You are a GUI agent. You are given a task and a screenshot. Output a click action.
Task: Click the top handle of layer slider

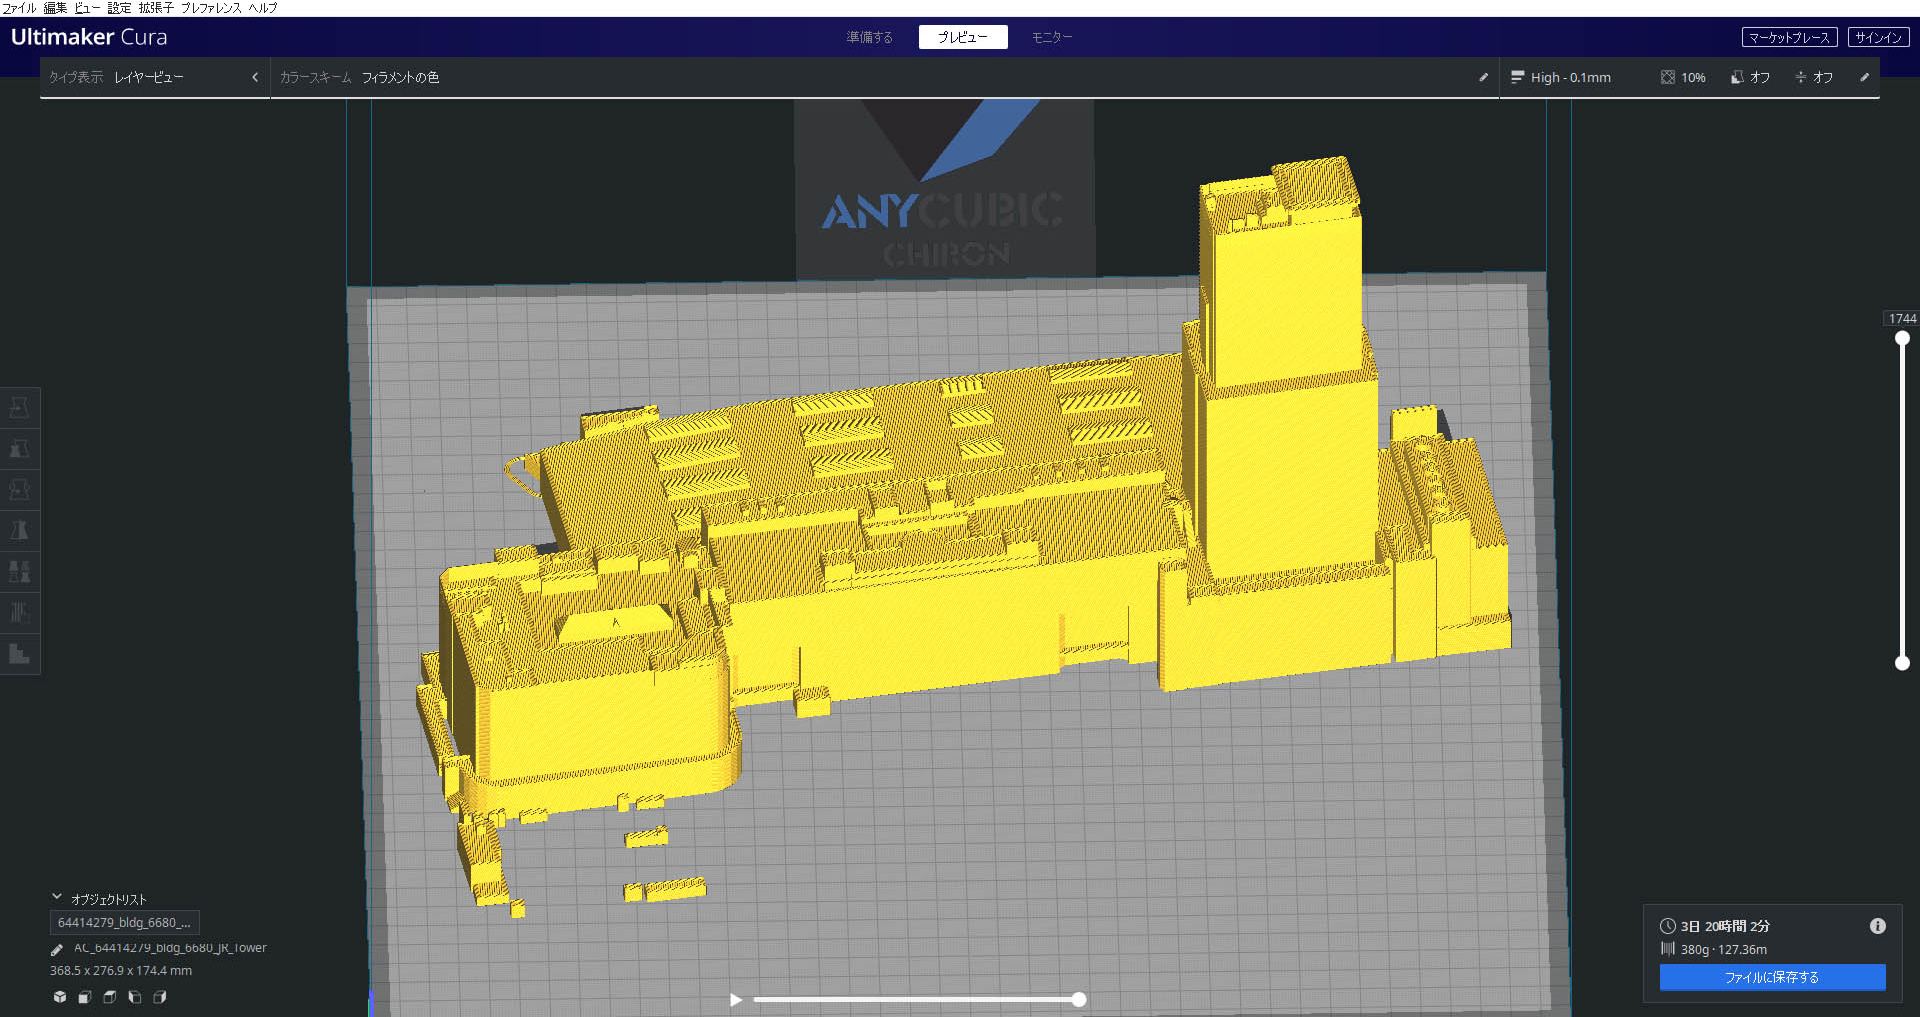[1902, 339]
